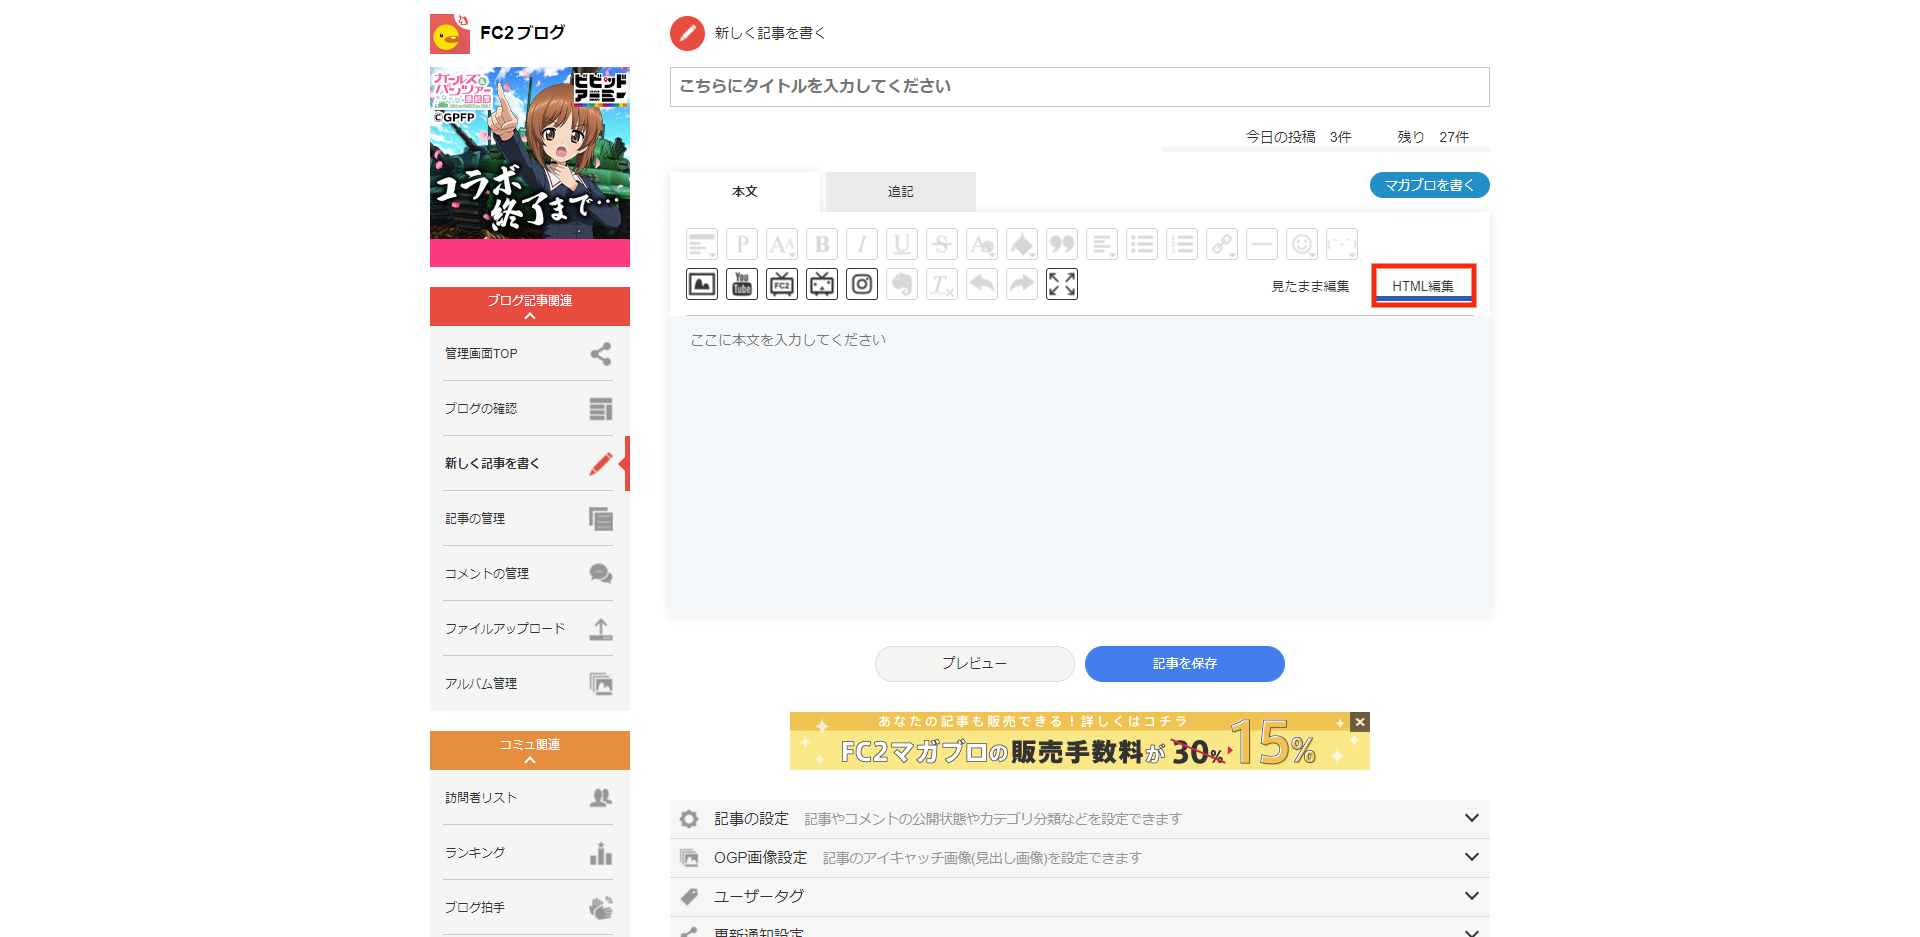
Task: Open the background fill color dropdown
Action: [1022, 244]
